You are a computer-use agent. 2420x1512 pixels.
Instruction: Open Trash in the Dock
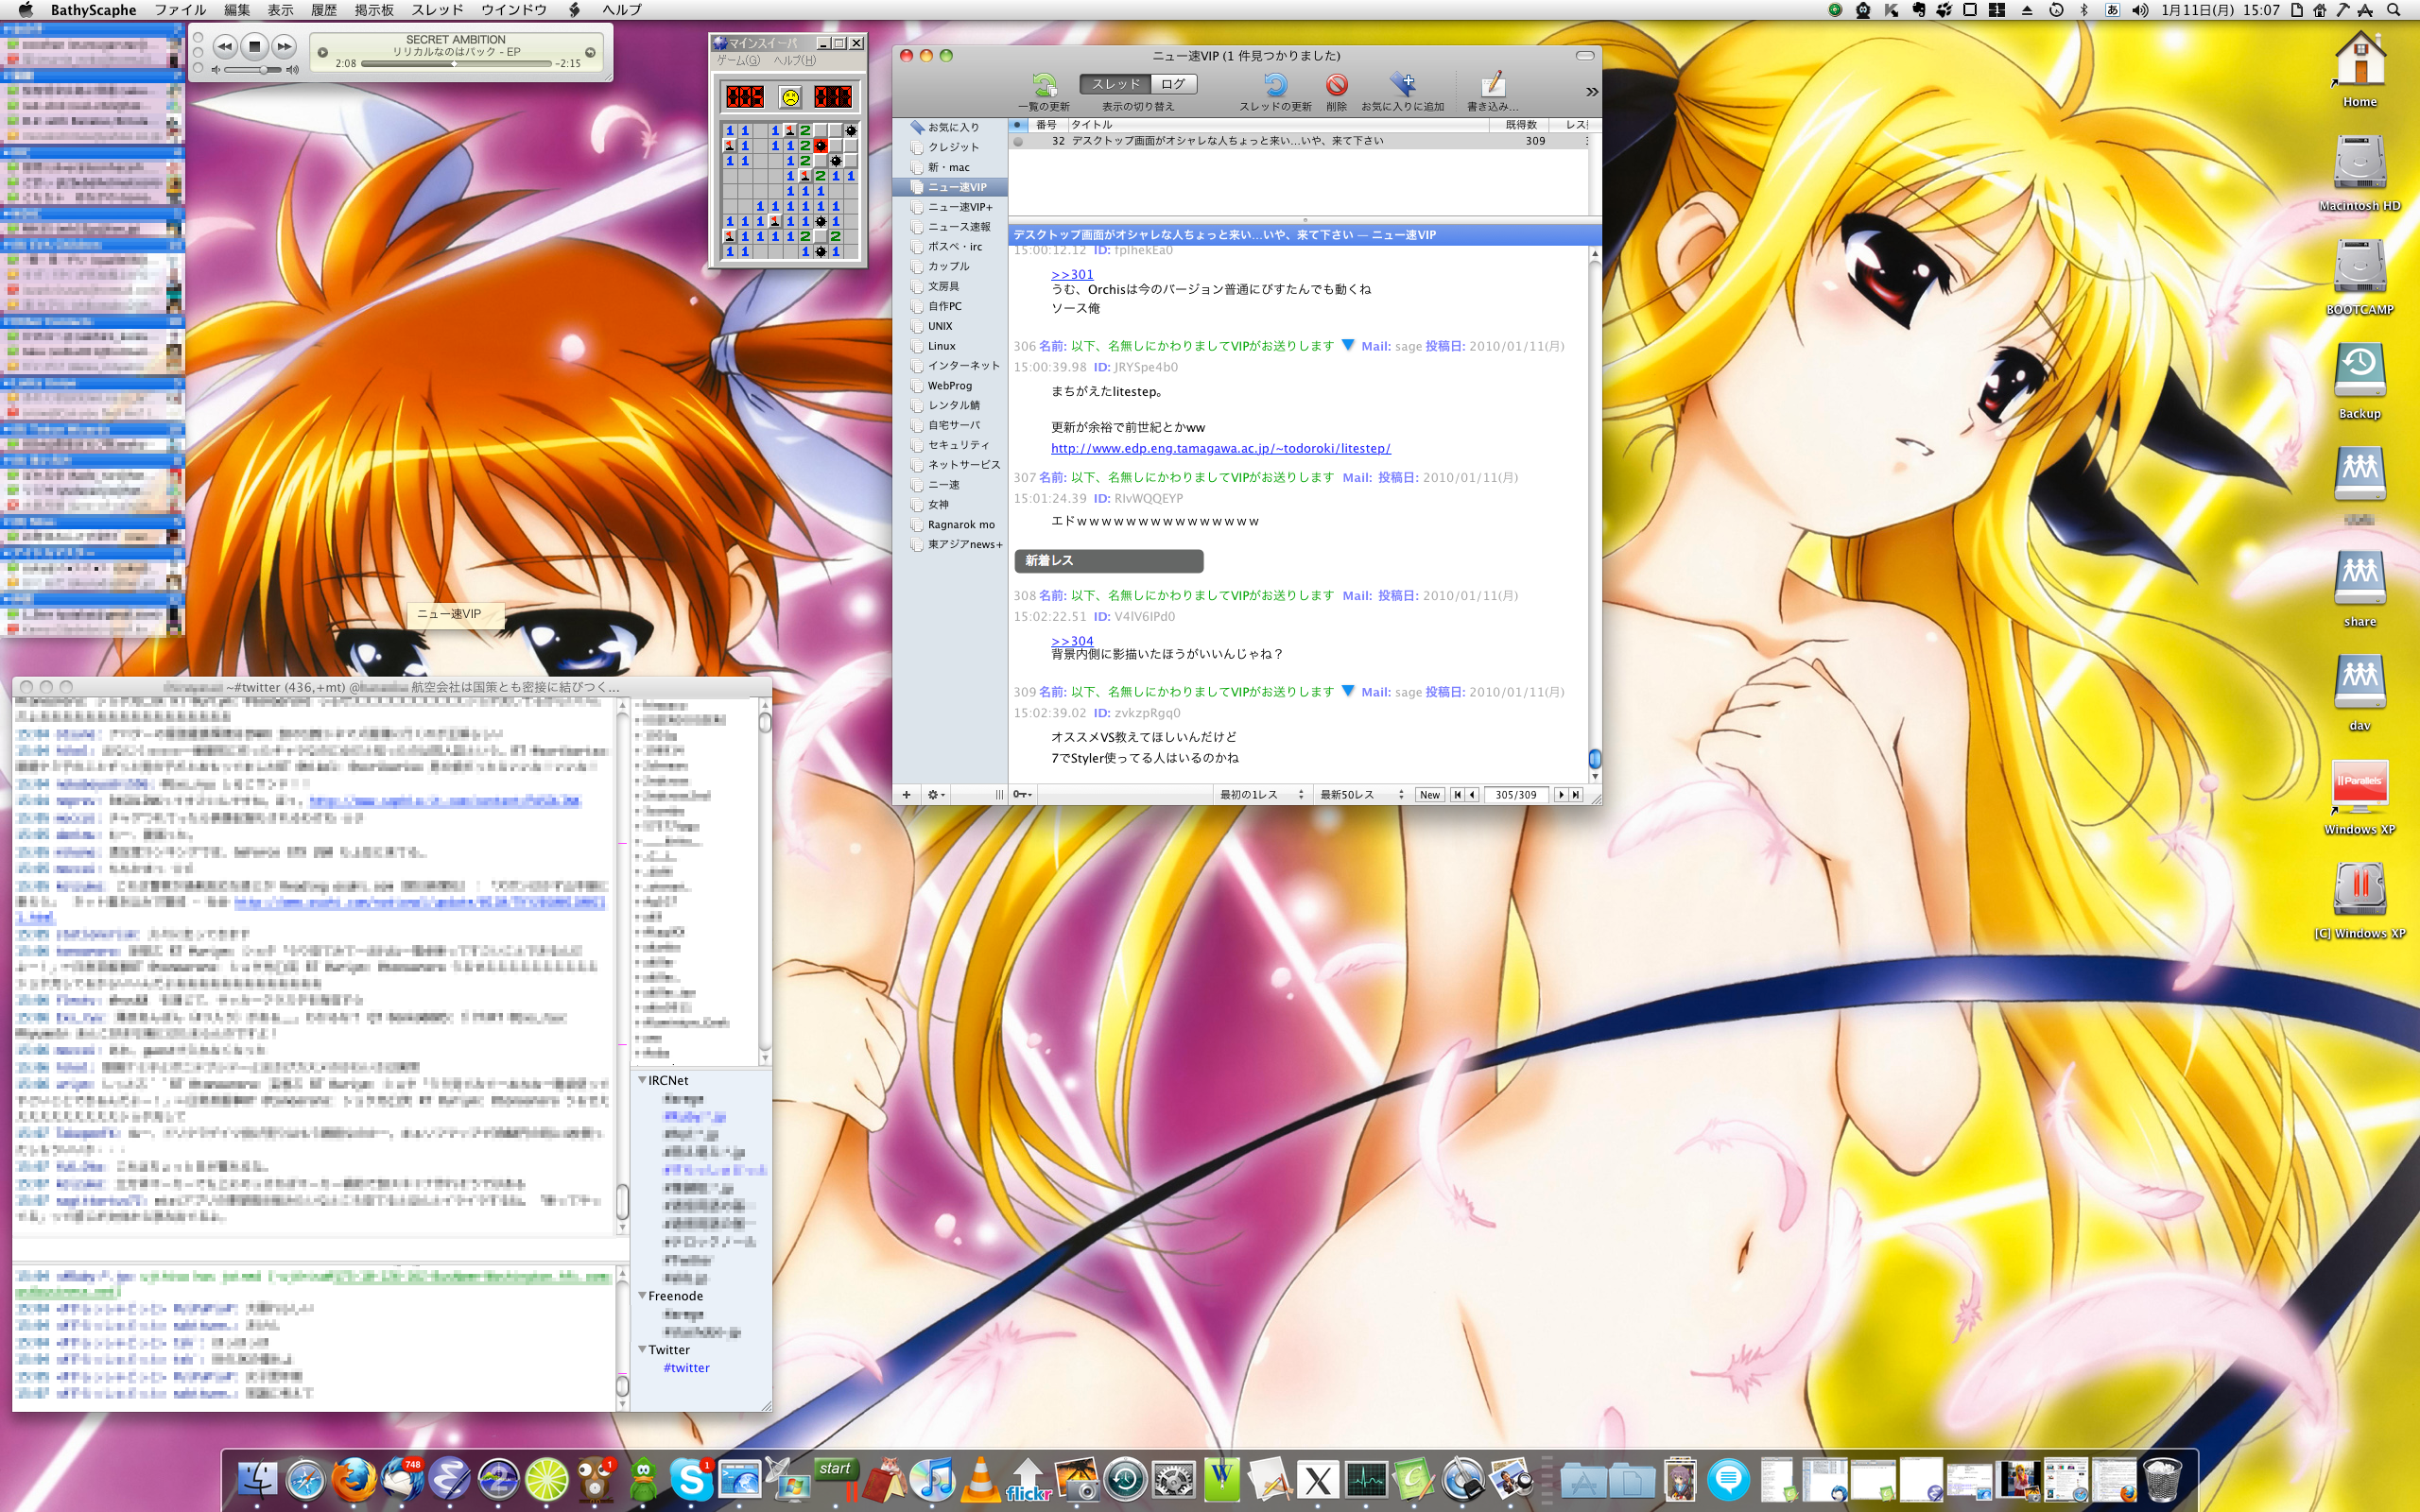[x=2161, y=1480]
